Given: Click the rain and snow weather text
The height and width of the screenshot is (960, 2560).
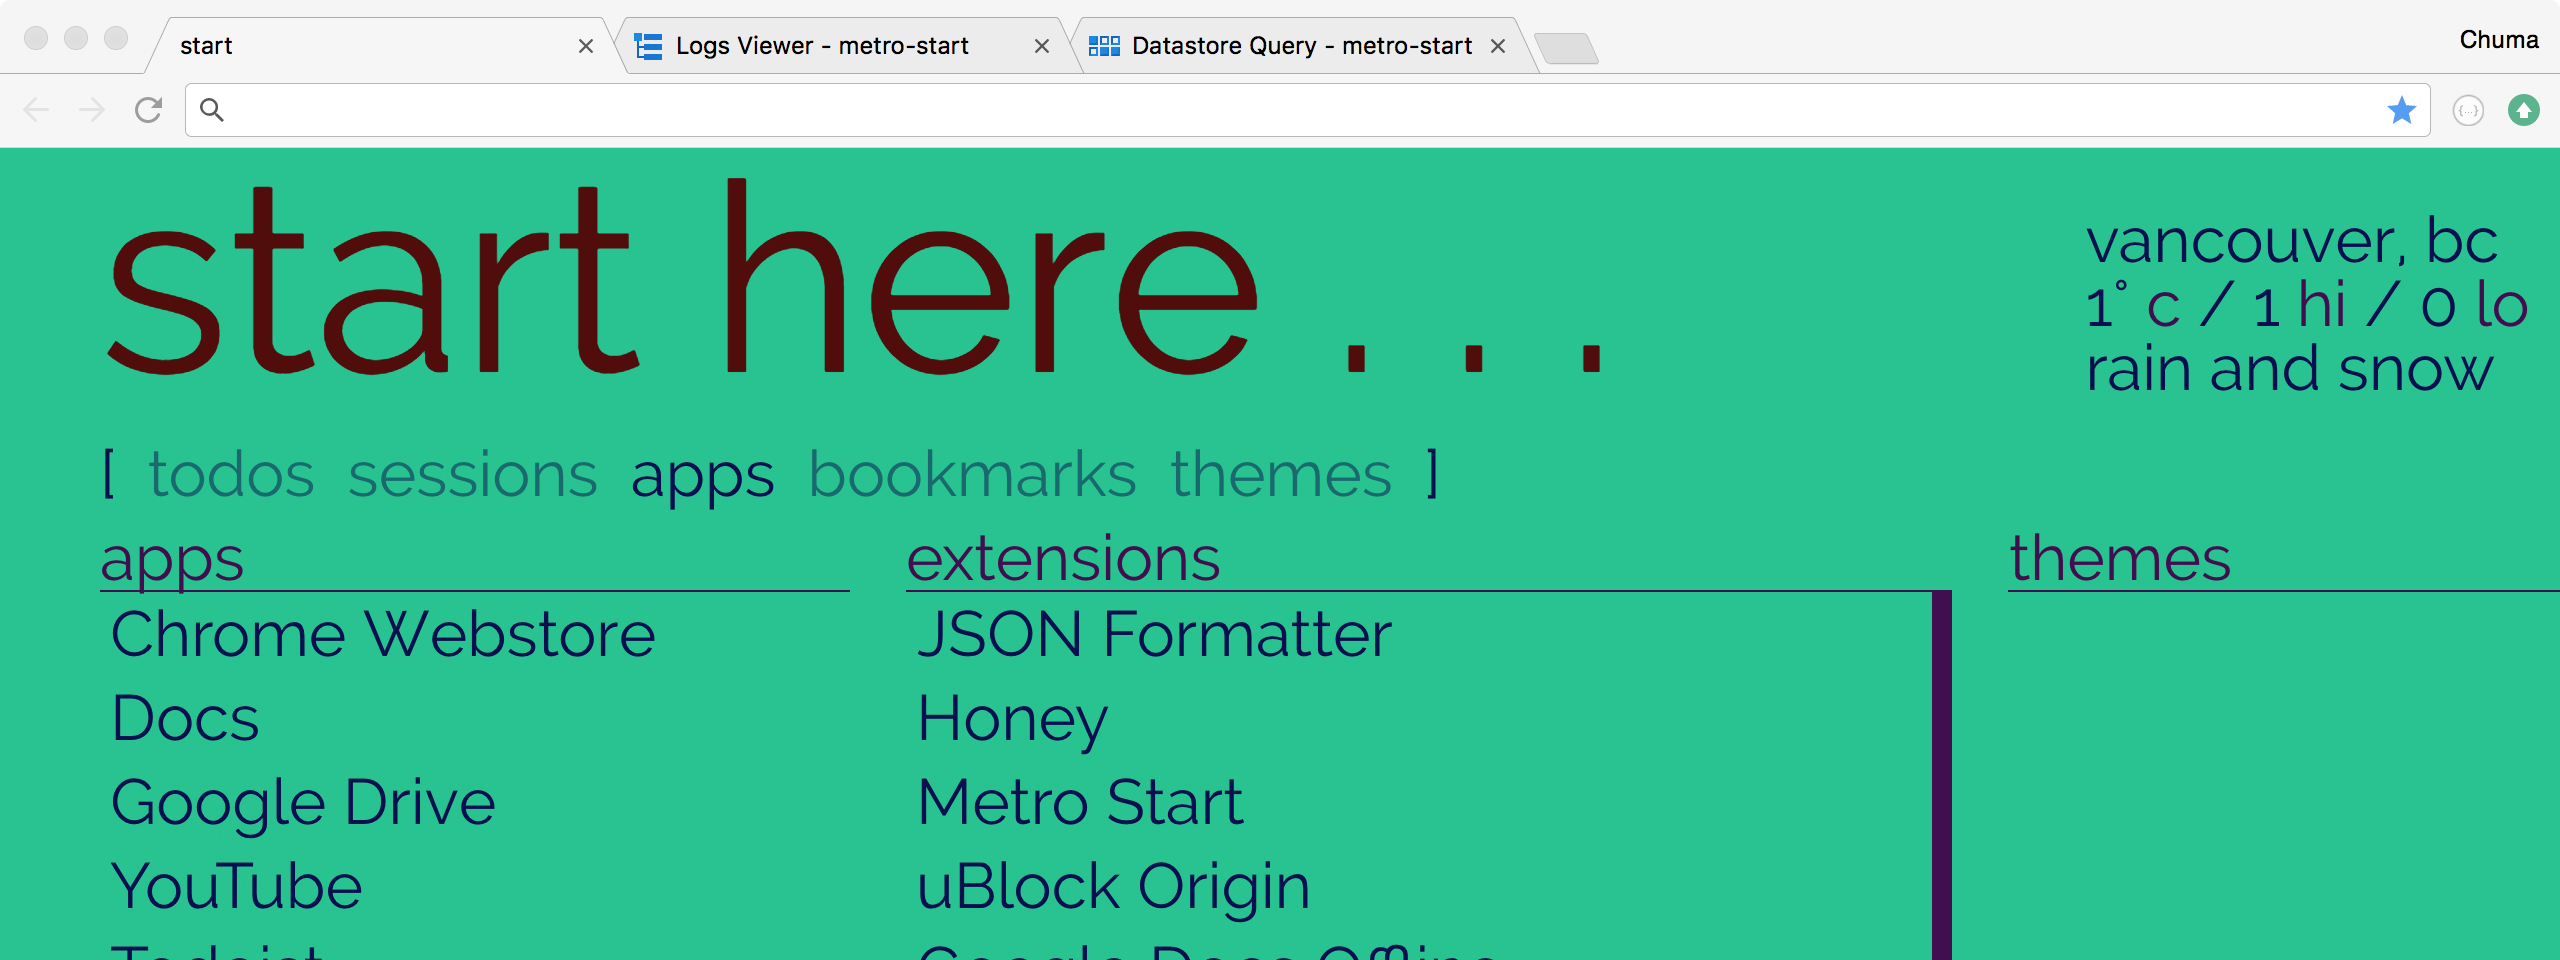Looking at the screenshot, I should pos(2289,369).
